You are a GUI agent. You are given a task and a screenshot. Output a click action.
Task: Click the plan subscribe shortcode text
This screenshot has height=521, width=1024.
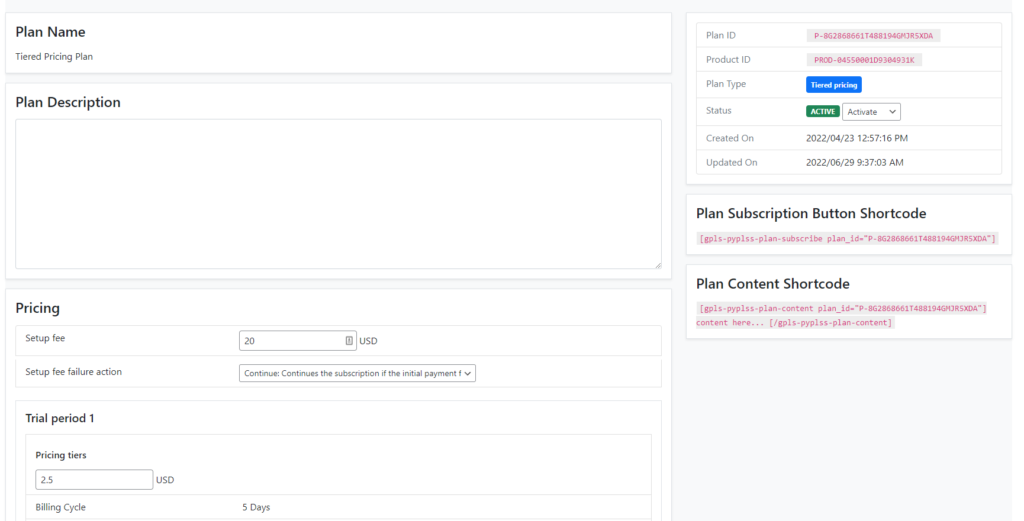[847, 239]
